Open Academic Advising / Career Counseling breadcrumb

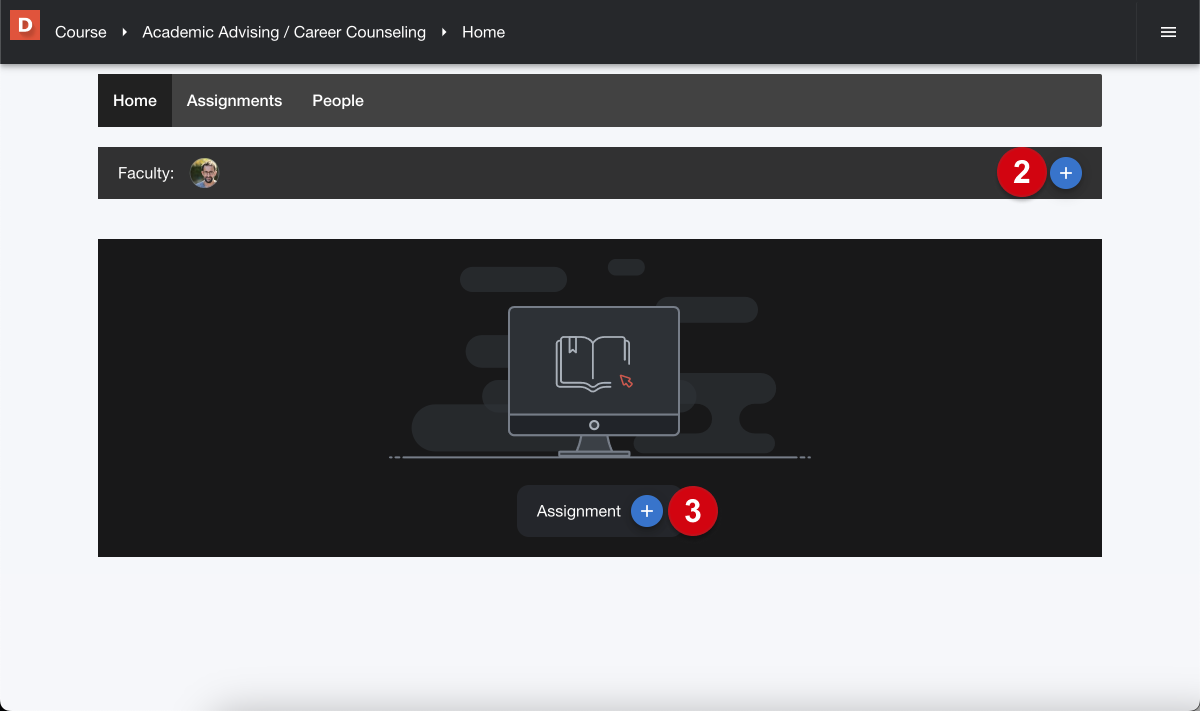pos(284,32)
